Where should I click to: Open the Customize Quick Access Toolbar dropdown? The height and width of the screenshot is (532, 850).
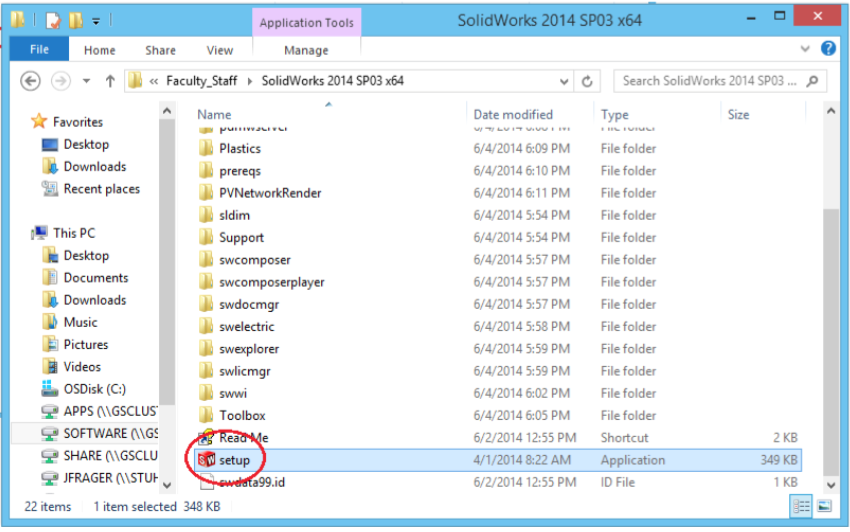pos(96,22)
